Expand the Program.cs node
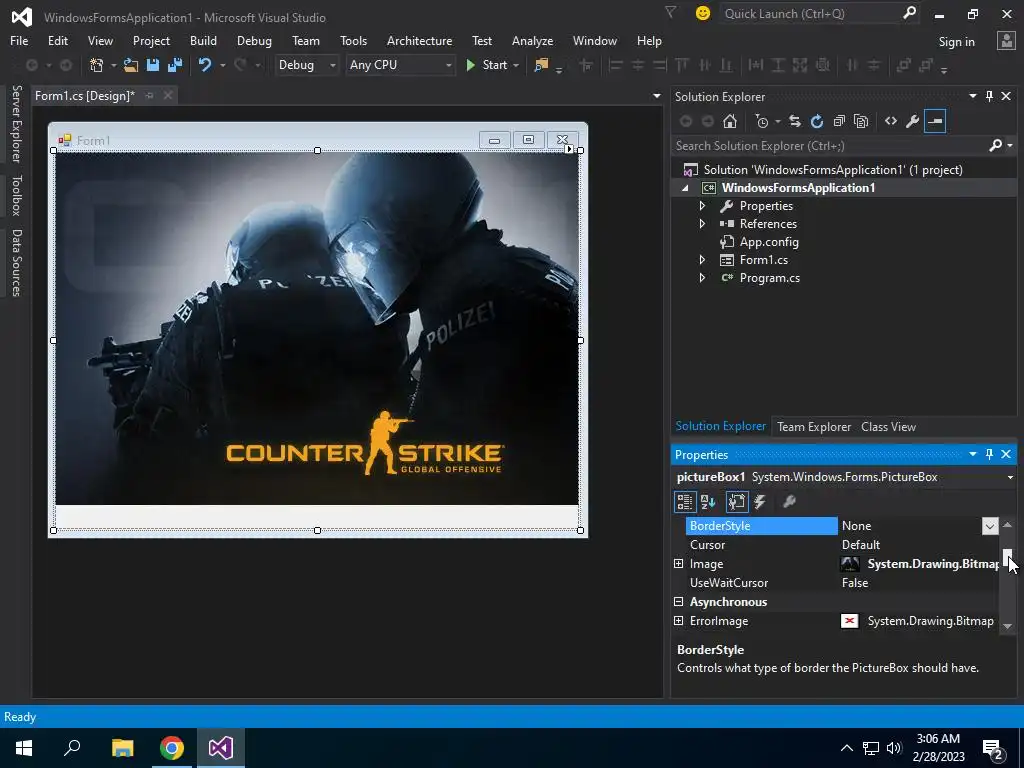This screenshot has width=1024, height=768. pyautogui.click(x=702, y=278)
